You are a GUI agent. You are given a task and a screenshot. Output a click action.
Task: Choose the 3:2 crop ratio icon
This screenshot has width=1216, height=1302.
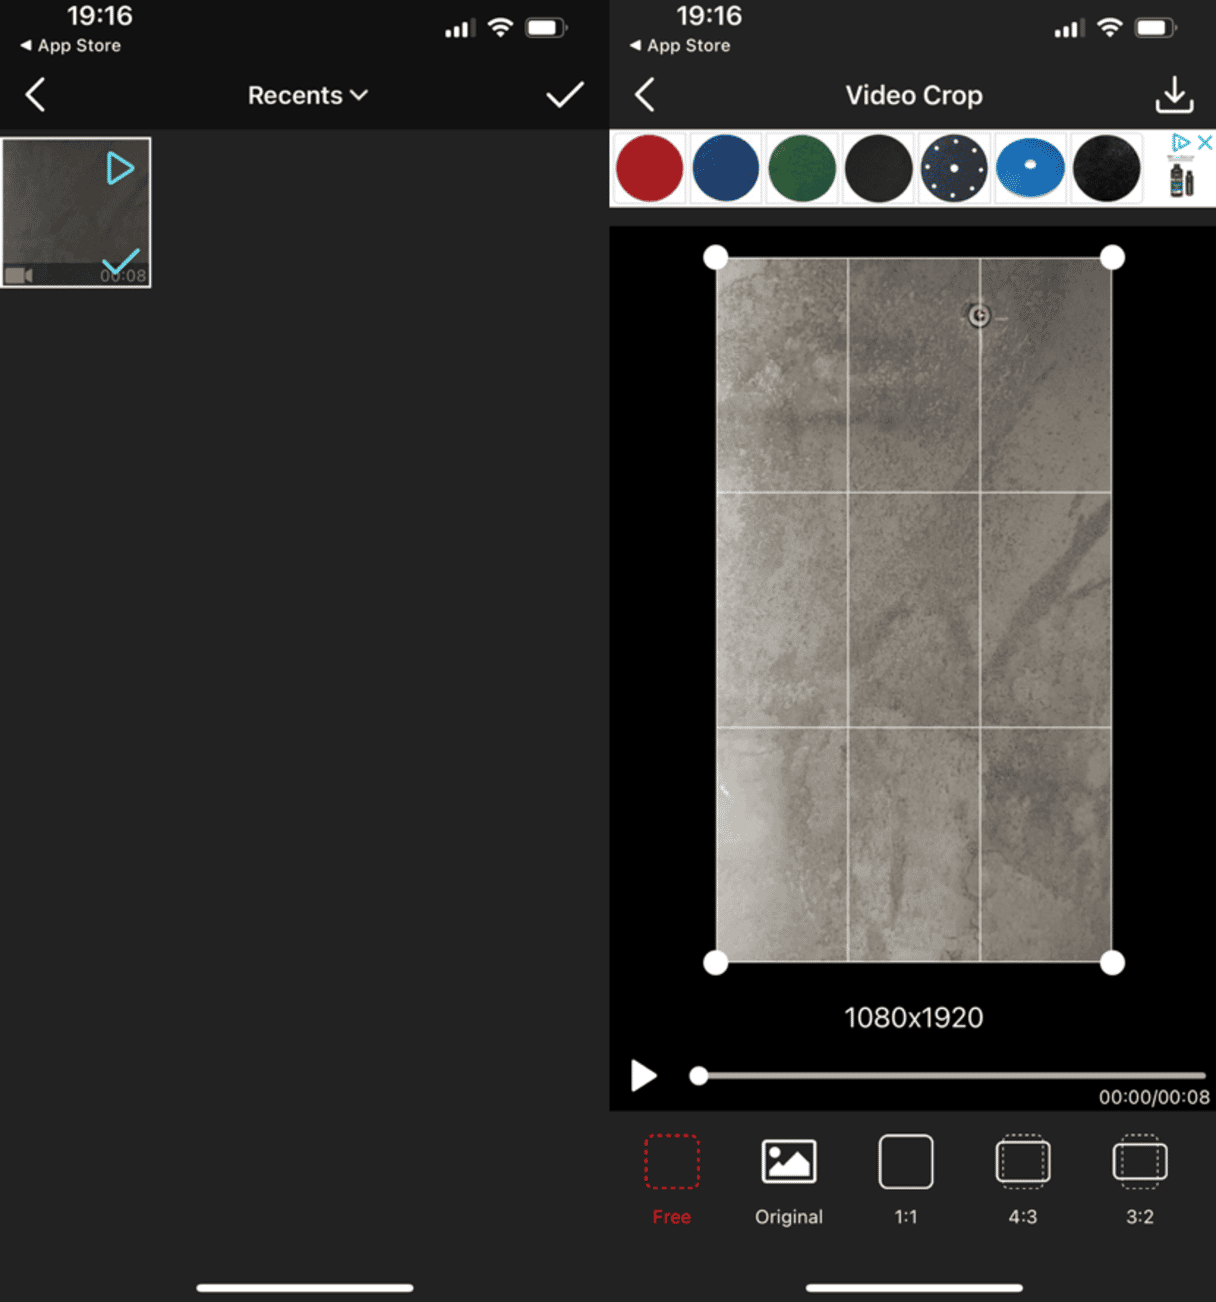click(x=1139, y=1162)
